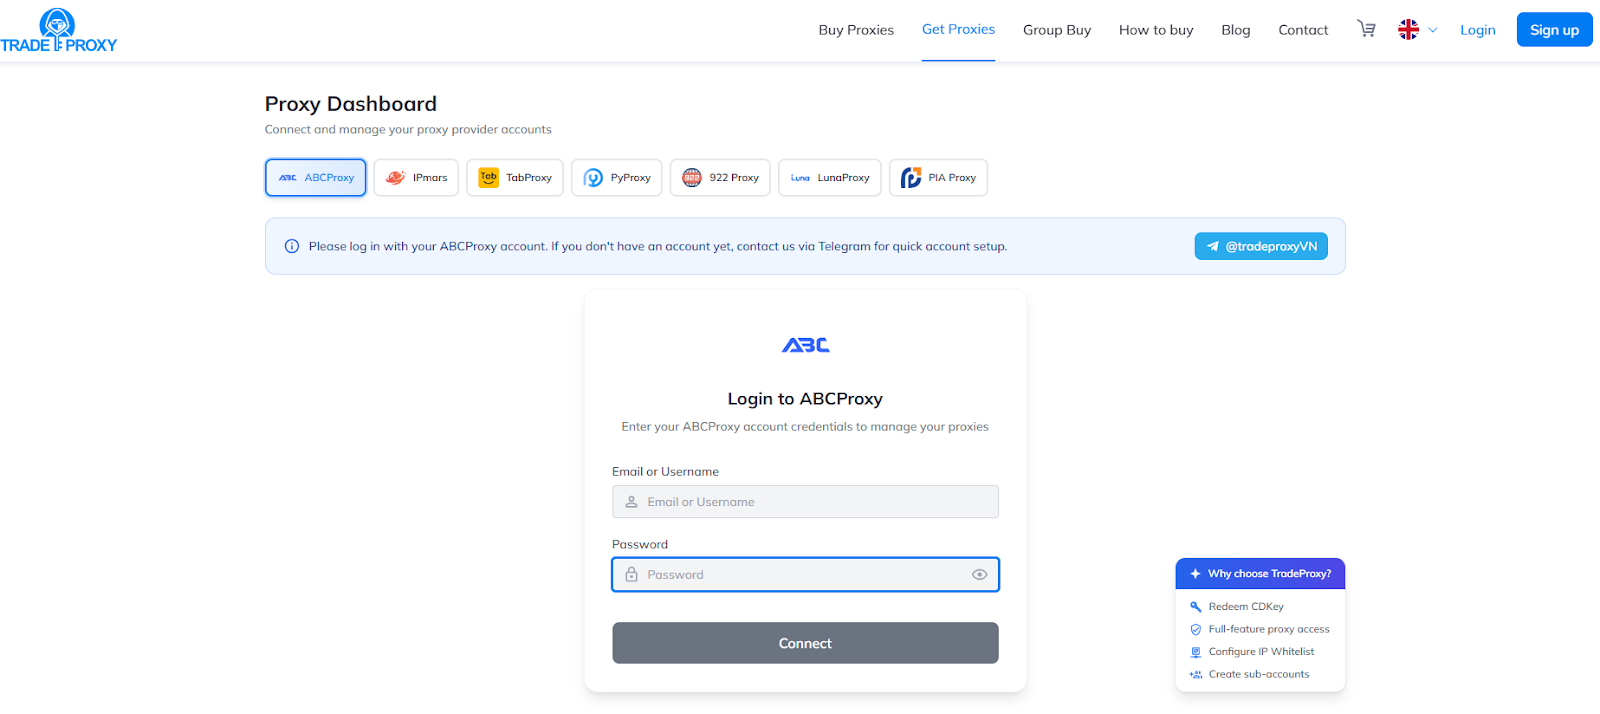Select Get Proxies navigation item
Viewport: 1600px width, 714px height.
pos(958,29)
